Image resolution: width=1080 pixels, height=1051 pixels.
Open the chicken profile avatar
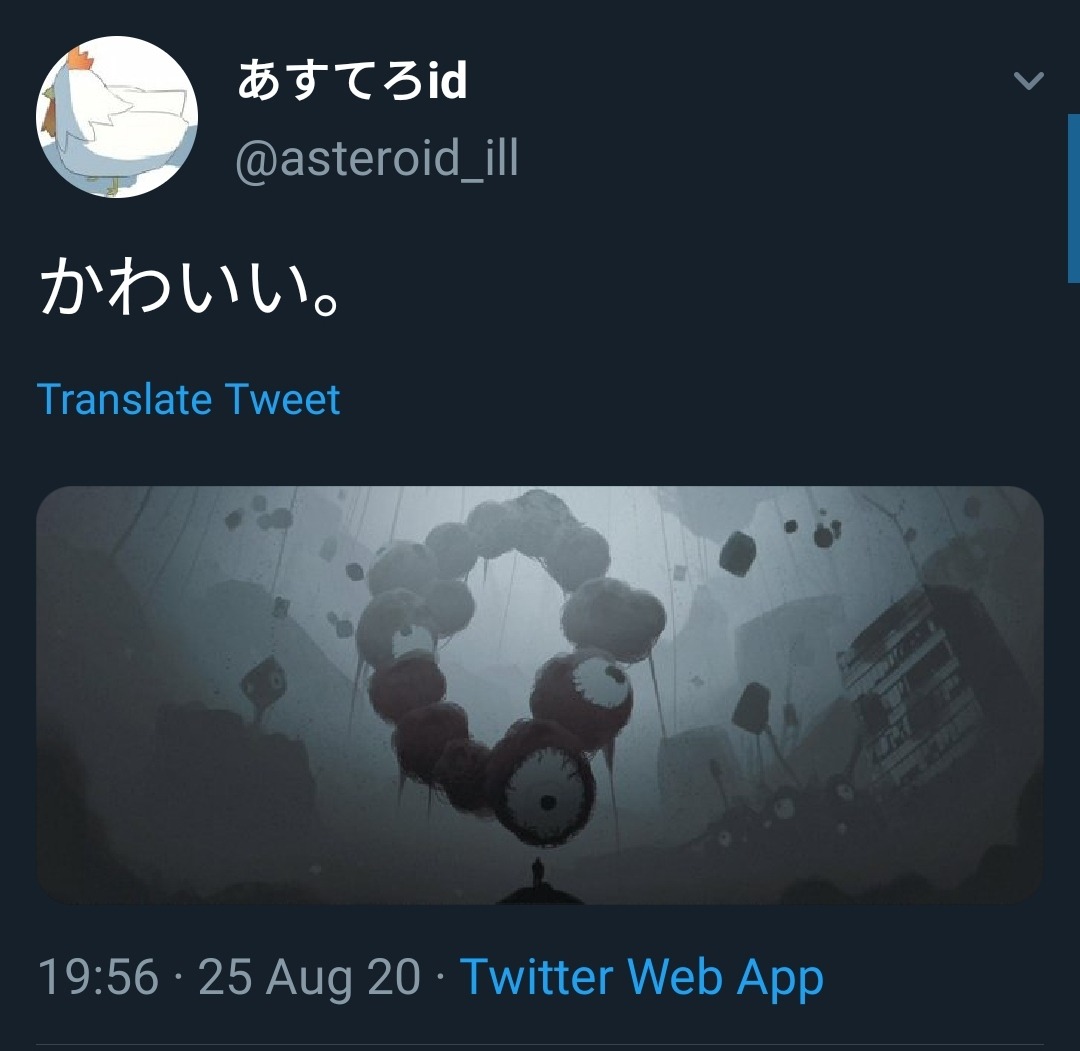click(x=117, y=117)
